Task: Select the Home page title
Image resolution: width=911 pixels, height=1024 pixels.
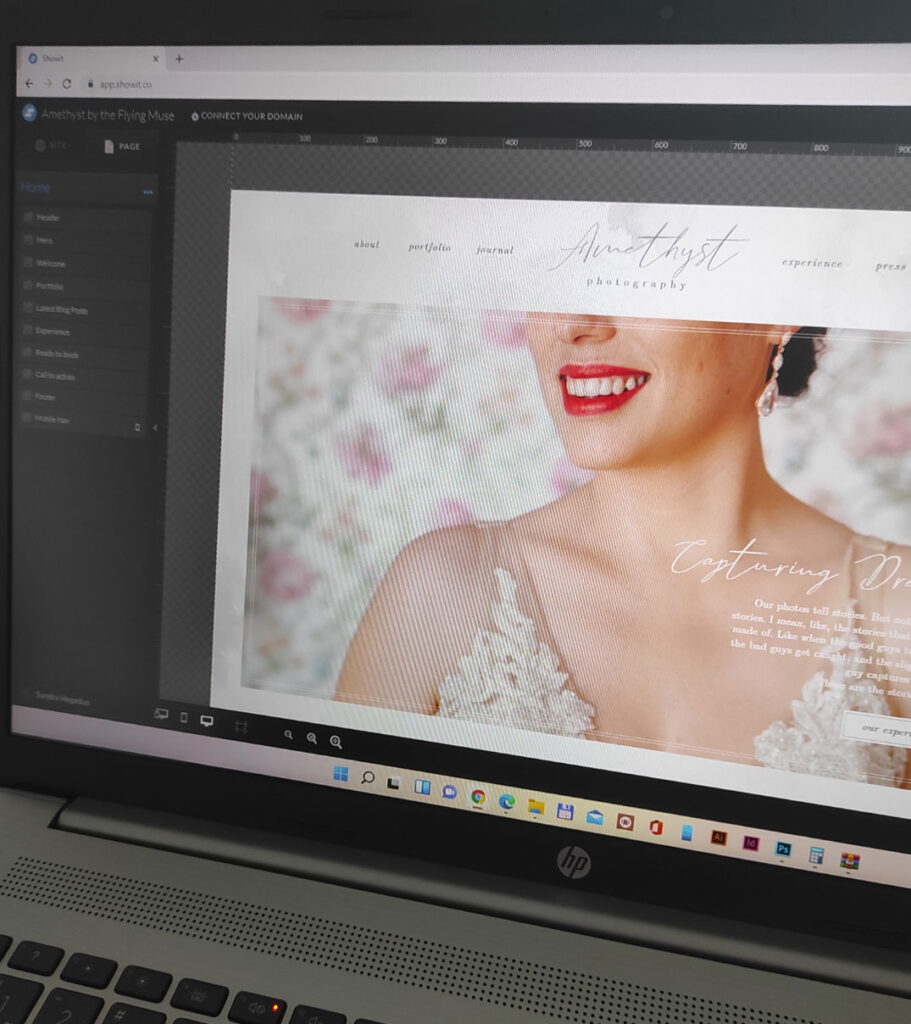Action: [x=35, y=188]
